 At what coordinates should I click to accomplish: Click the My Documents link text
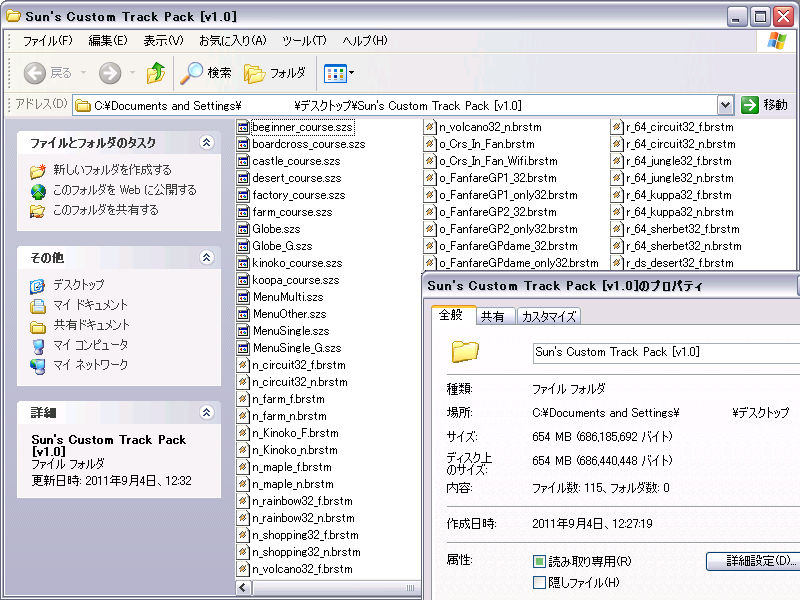pos(90,305)
